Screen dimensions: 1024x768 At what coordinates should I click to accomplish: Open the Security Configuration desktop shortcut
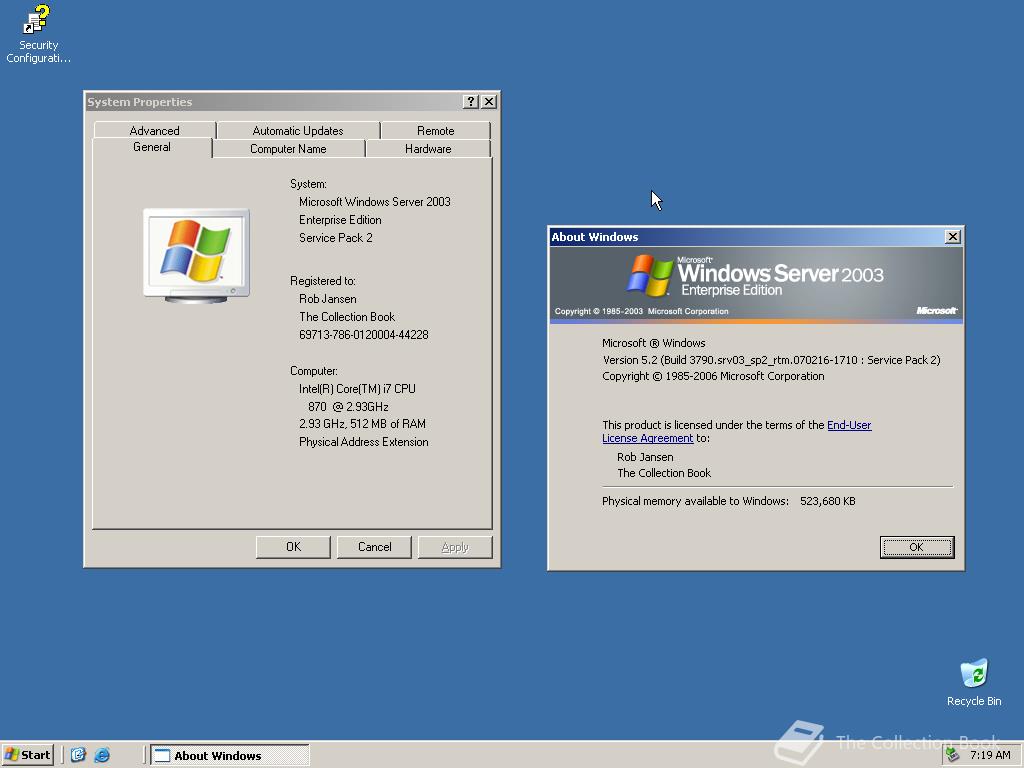coord(38,34)
